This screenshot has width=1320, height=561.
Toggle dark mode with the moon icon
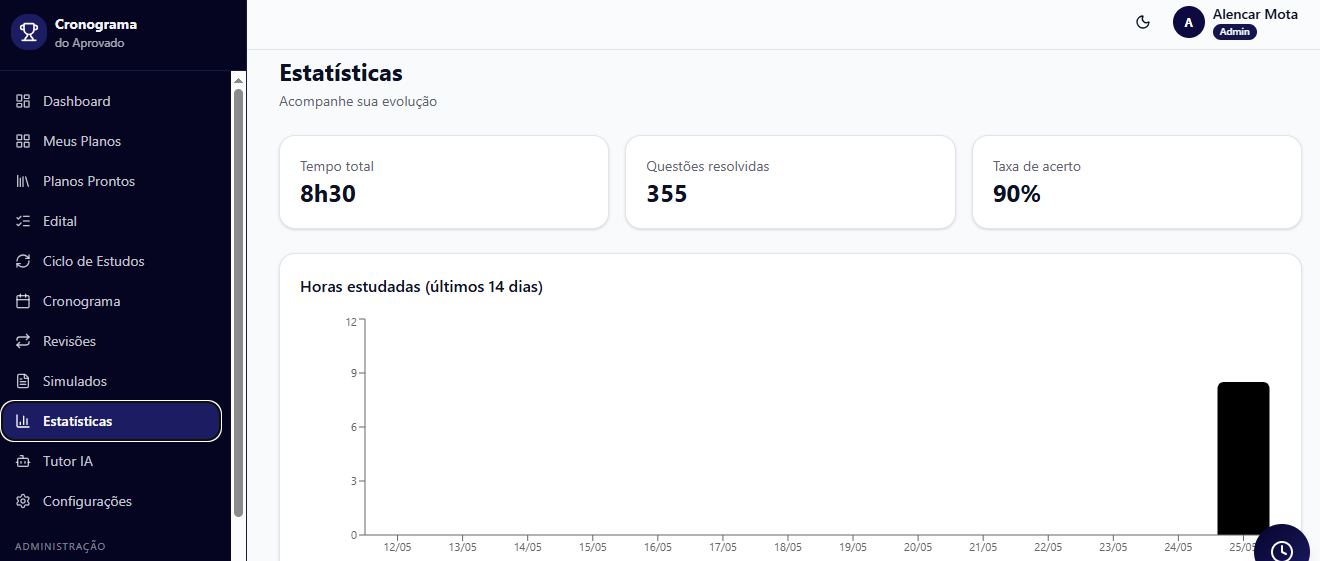point(1143,22)
